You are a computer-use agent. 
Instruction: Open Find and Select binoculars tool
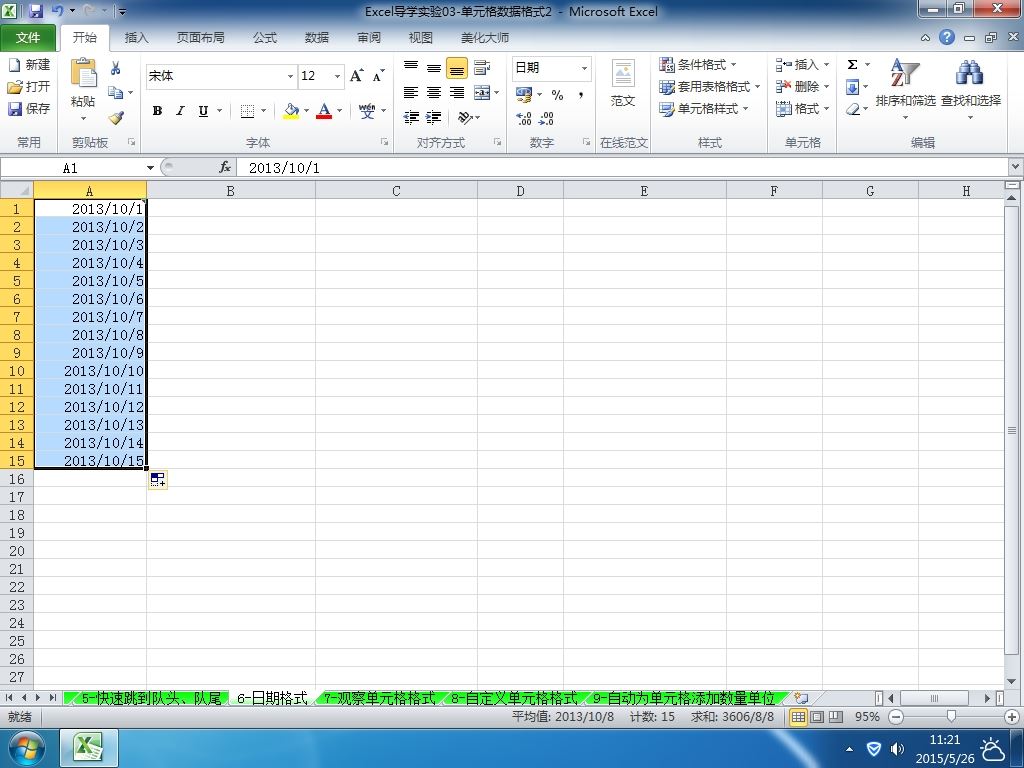click(x=970, y=89)
